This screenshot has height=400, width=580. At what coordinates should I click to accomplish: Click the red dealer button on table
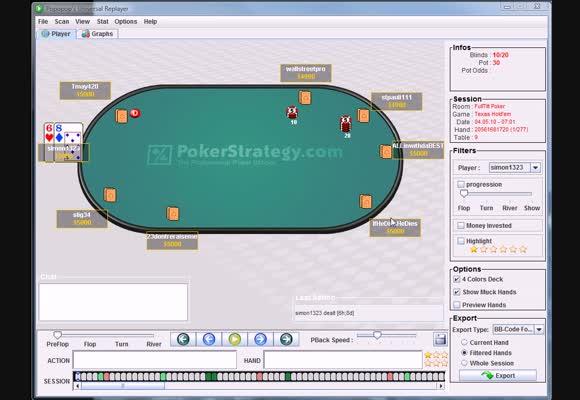tap(135, 113)
